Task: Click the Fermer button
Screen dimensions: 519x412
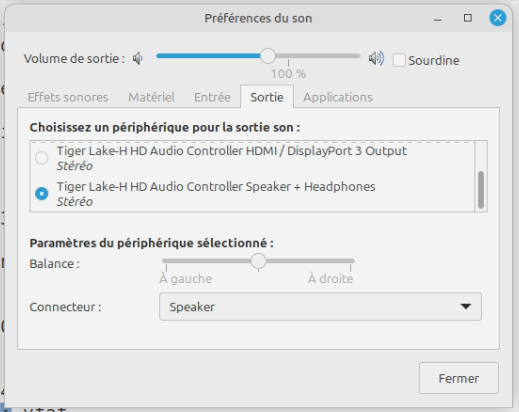Action: 459,378
